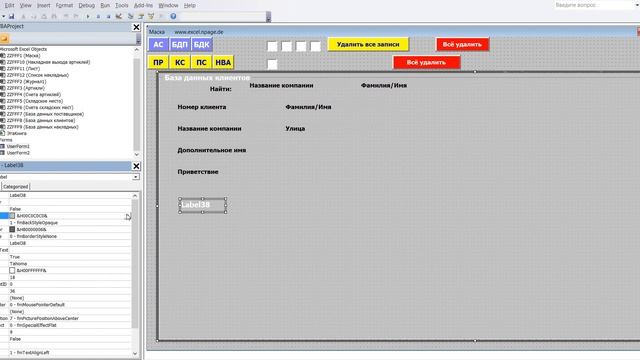Open the toolbar options arrow after the Help icon
The height and width of the screenshot is (360, 640).
[268, 17]
